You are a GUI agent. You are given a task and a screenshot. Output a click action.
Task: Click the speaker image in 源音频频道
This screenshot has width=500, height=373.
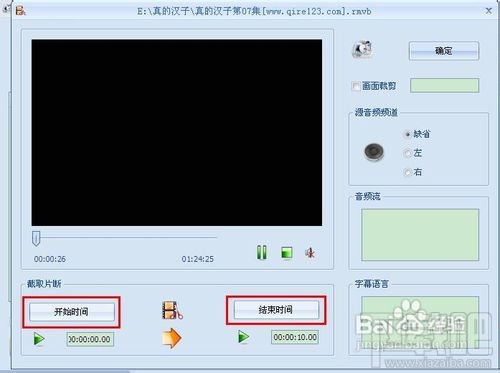374,152
